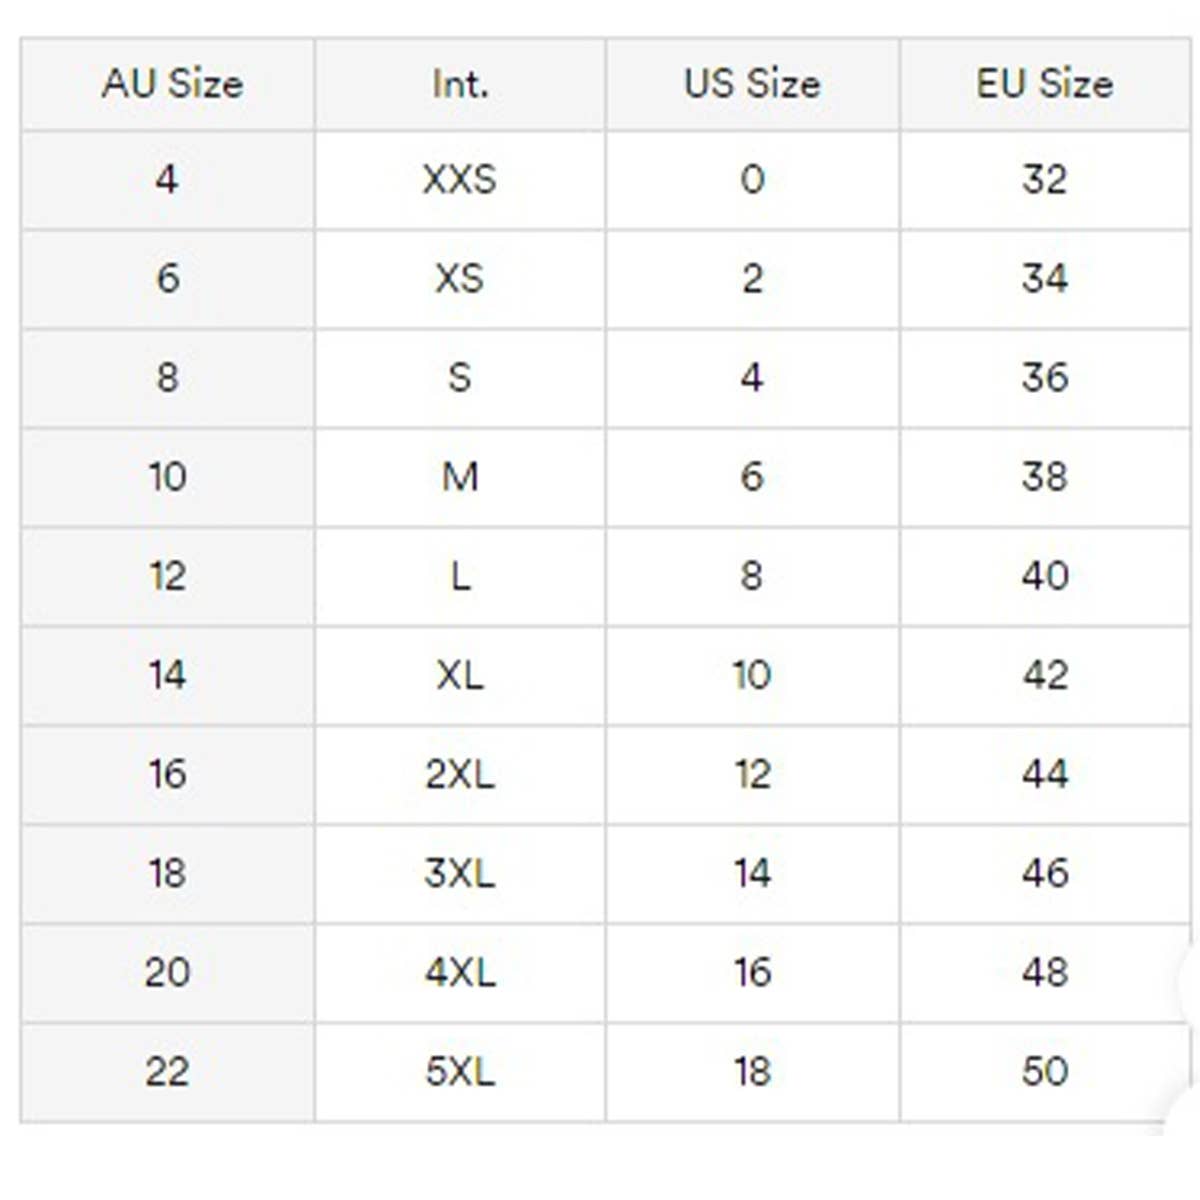
Task: Click the US Size column header
Action: click(752, 84)
